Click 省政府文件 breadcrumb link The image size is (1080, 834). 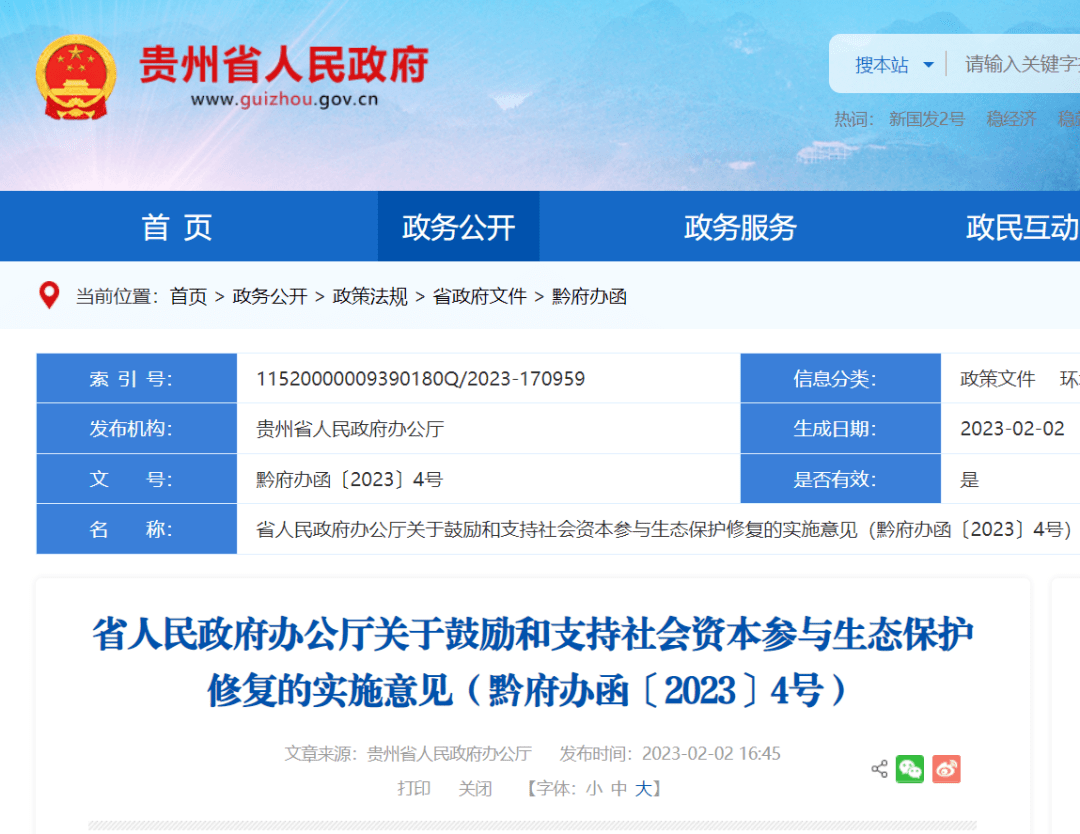point(479,296)
